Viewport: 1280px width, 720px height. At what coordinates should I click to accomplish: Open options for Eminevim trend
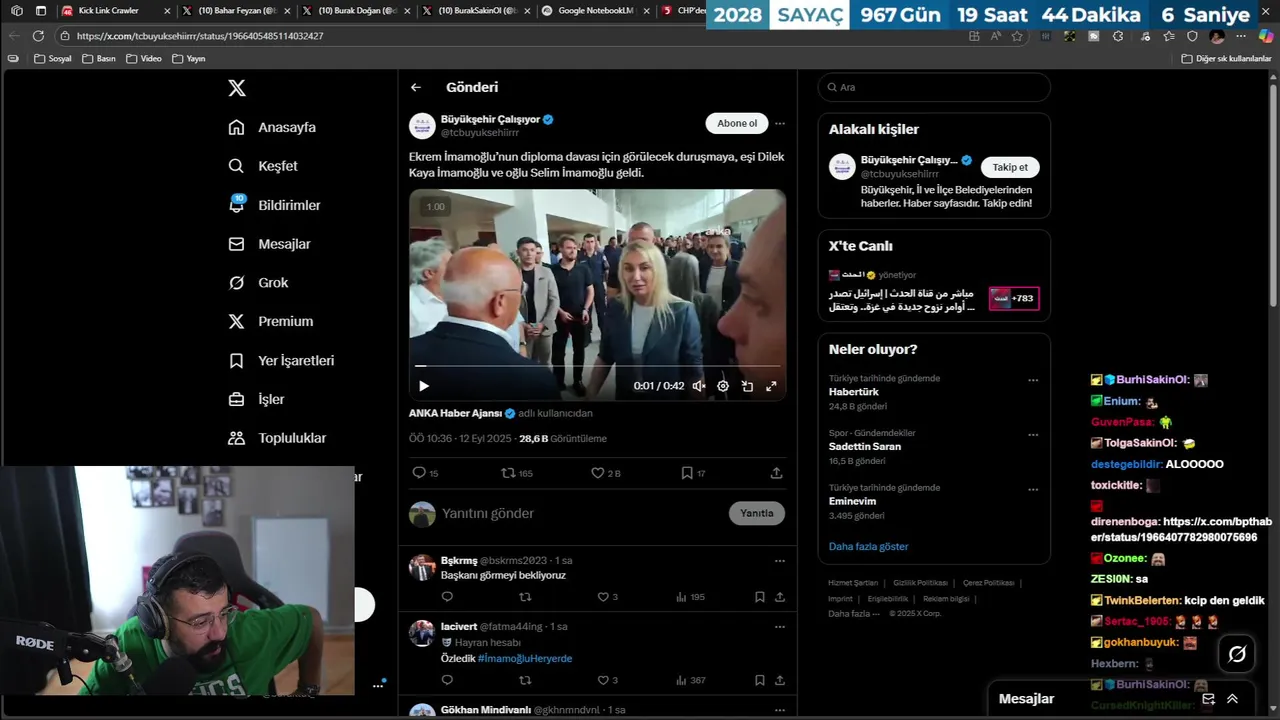point(1033,490)
